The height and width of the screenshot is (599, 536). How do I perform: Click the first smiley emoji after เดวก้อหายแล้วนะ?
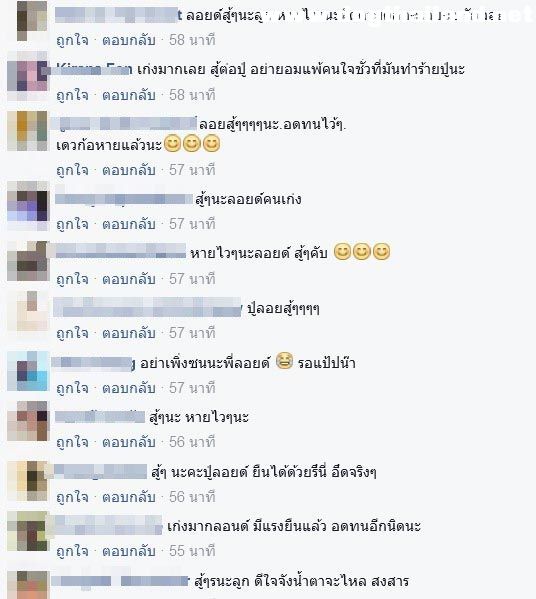coord(172,144)
